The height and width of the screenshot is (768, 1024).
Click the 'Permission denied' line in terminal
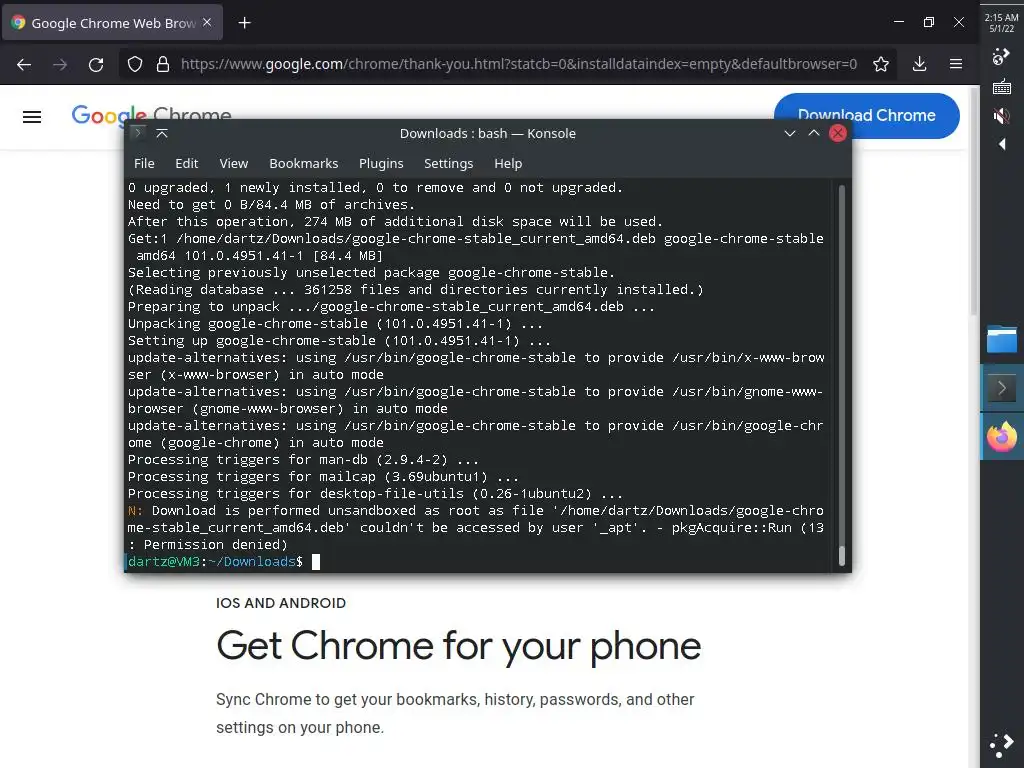click(208, 545)
